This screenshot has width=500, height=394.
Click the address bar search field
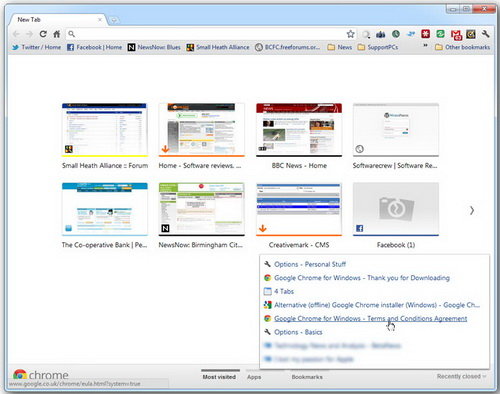click(x=207, y=34)
